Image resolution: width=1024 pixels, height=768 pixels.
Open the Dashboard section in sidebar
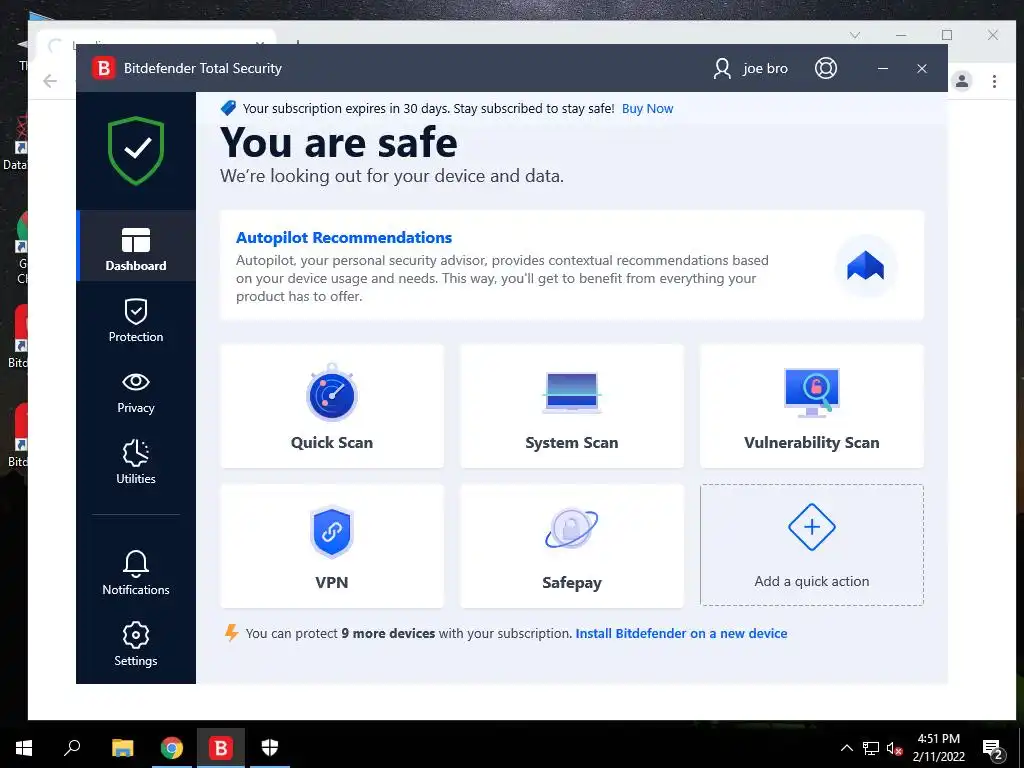click(x=136, y=246)
